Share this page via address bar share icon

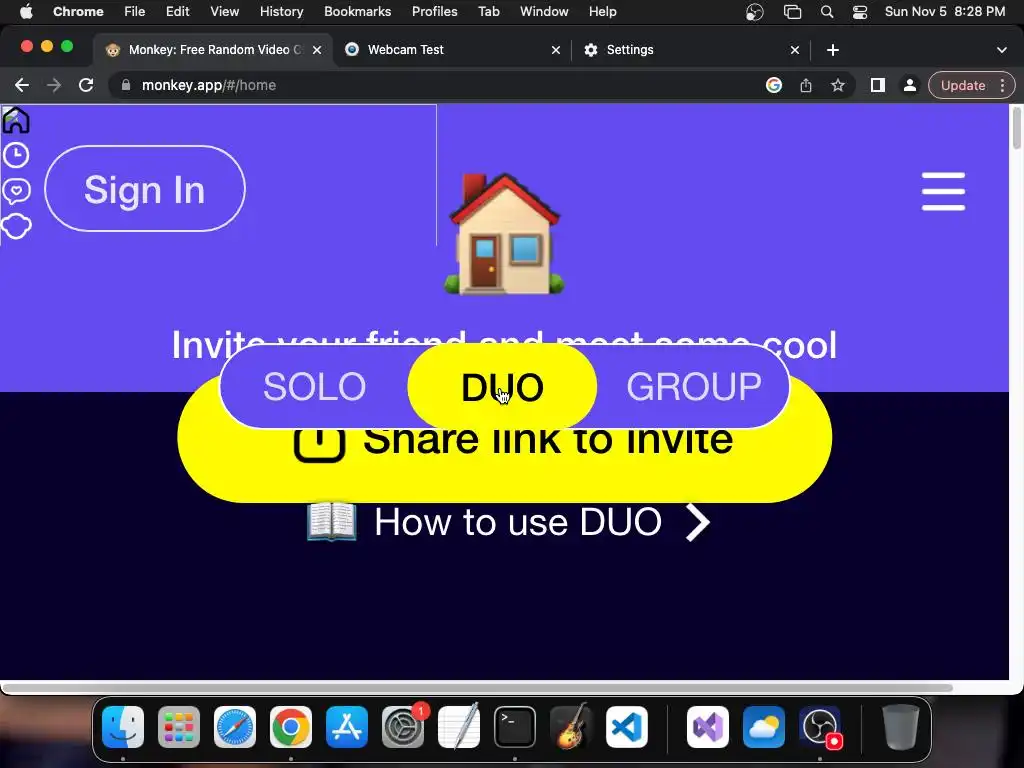[x=806, y=85]
